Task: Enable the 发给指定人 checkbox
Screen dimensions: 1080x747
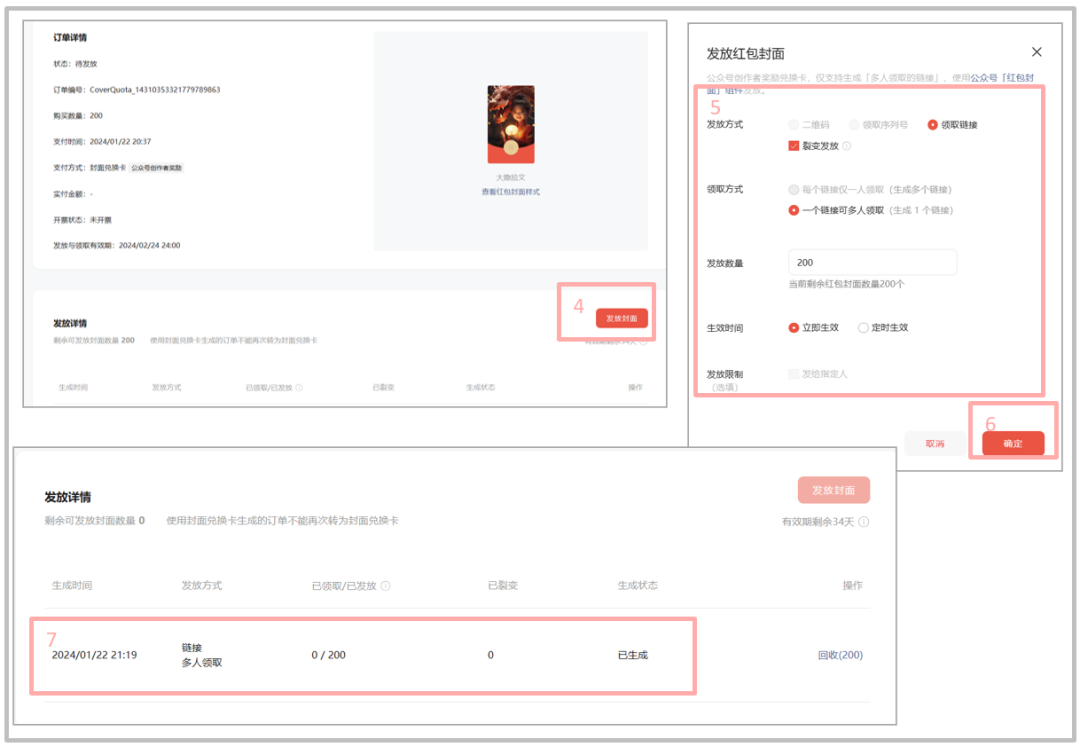Action: [x=794, y=374]
